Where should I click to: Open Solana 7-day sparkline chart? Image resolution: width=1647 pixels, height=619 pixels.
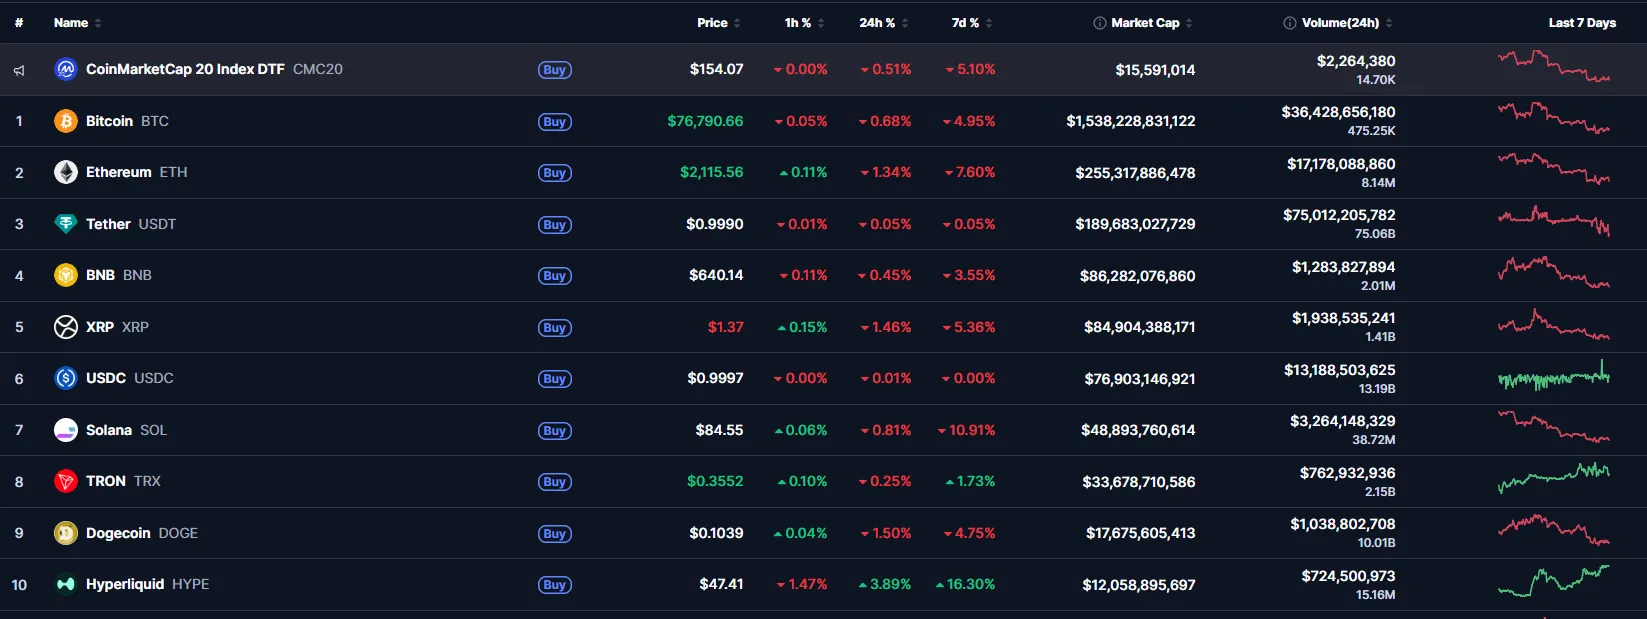[x=1554, y=426]
